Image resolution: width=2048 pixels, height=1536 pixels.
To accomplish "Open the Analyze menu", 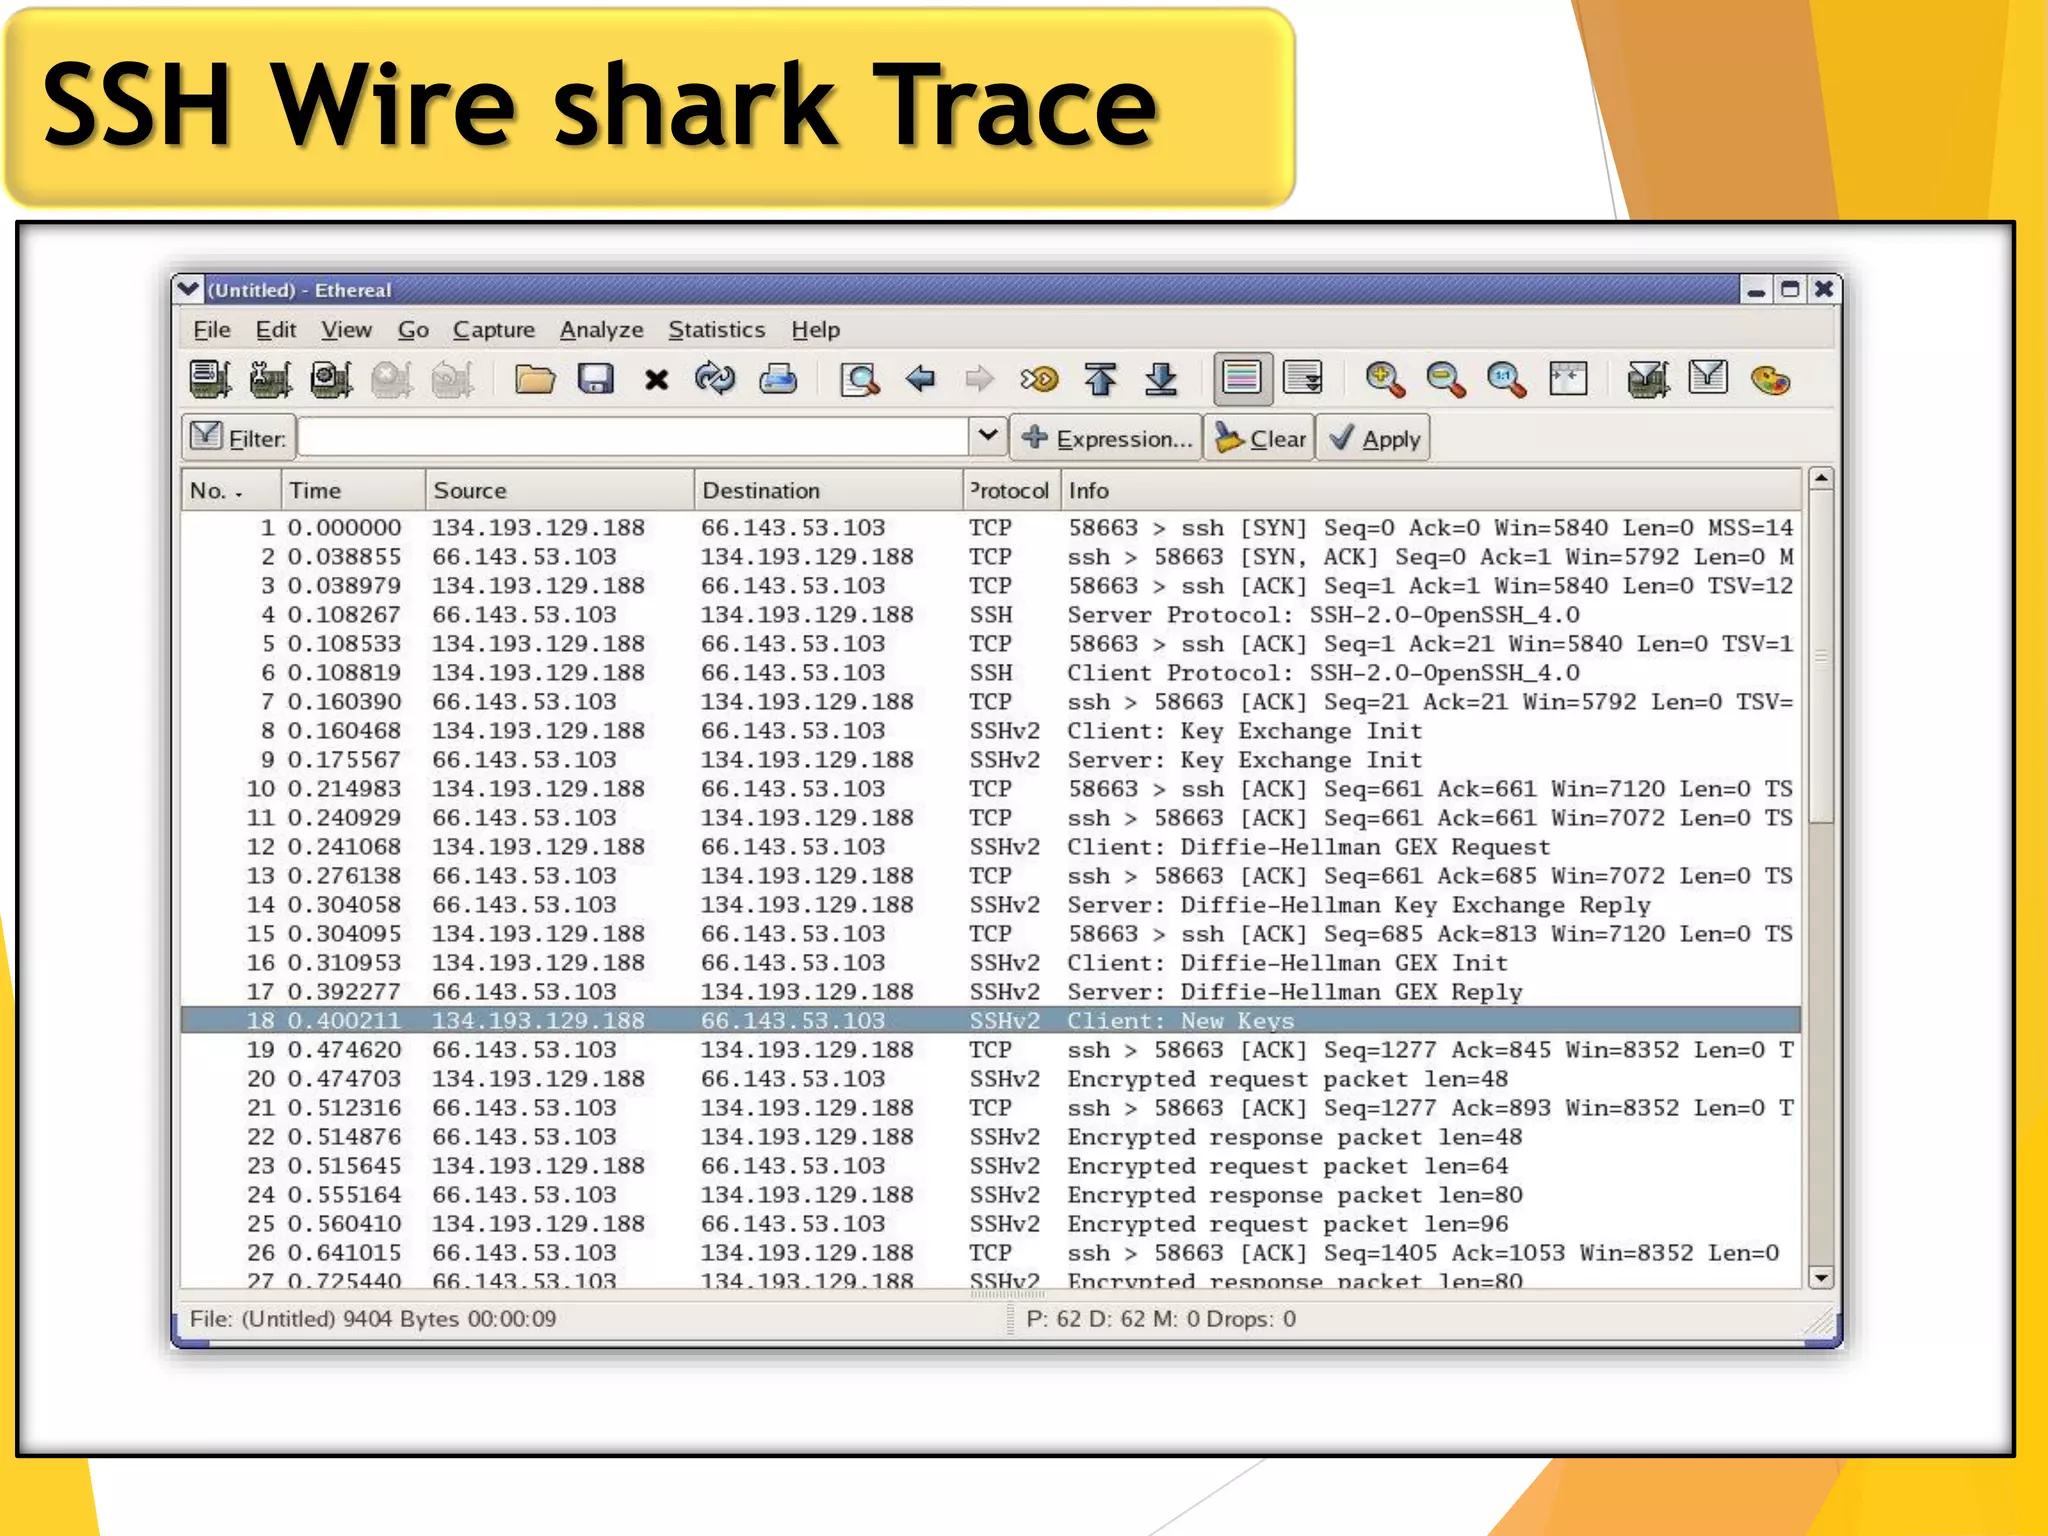I will point(601,330).
